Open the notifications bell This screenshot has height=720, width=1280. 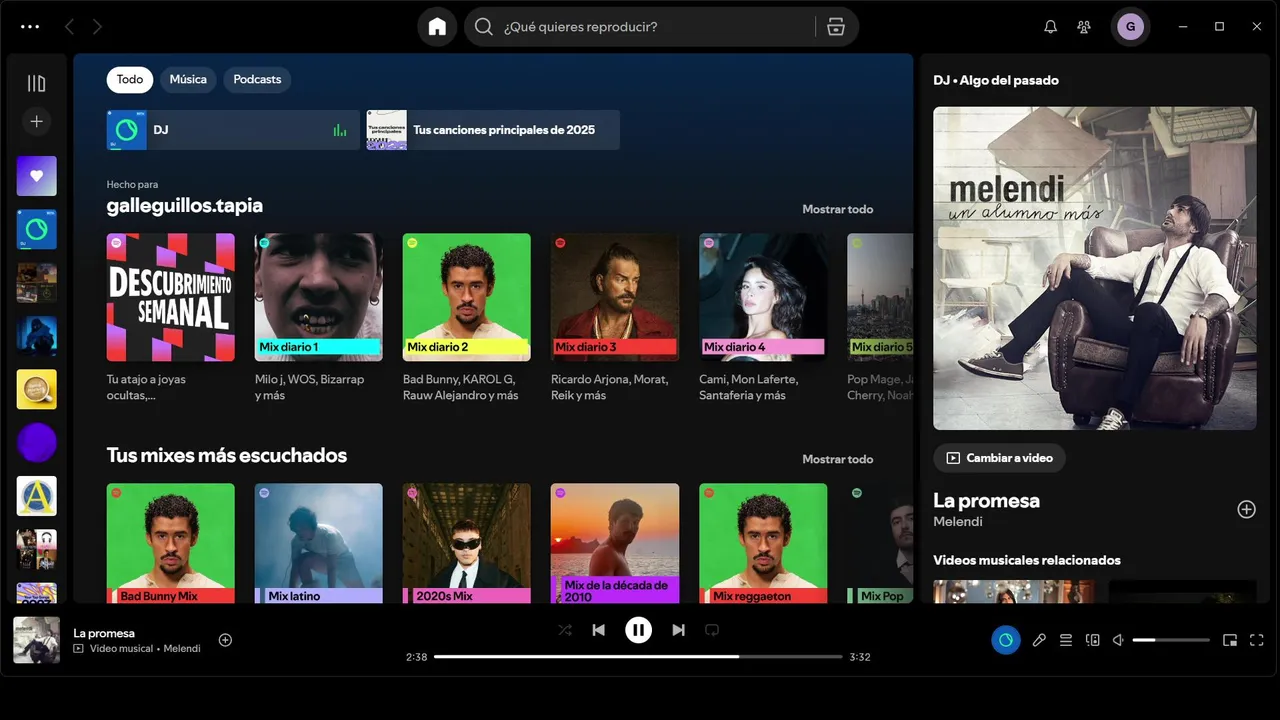1050,27
